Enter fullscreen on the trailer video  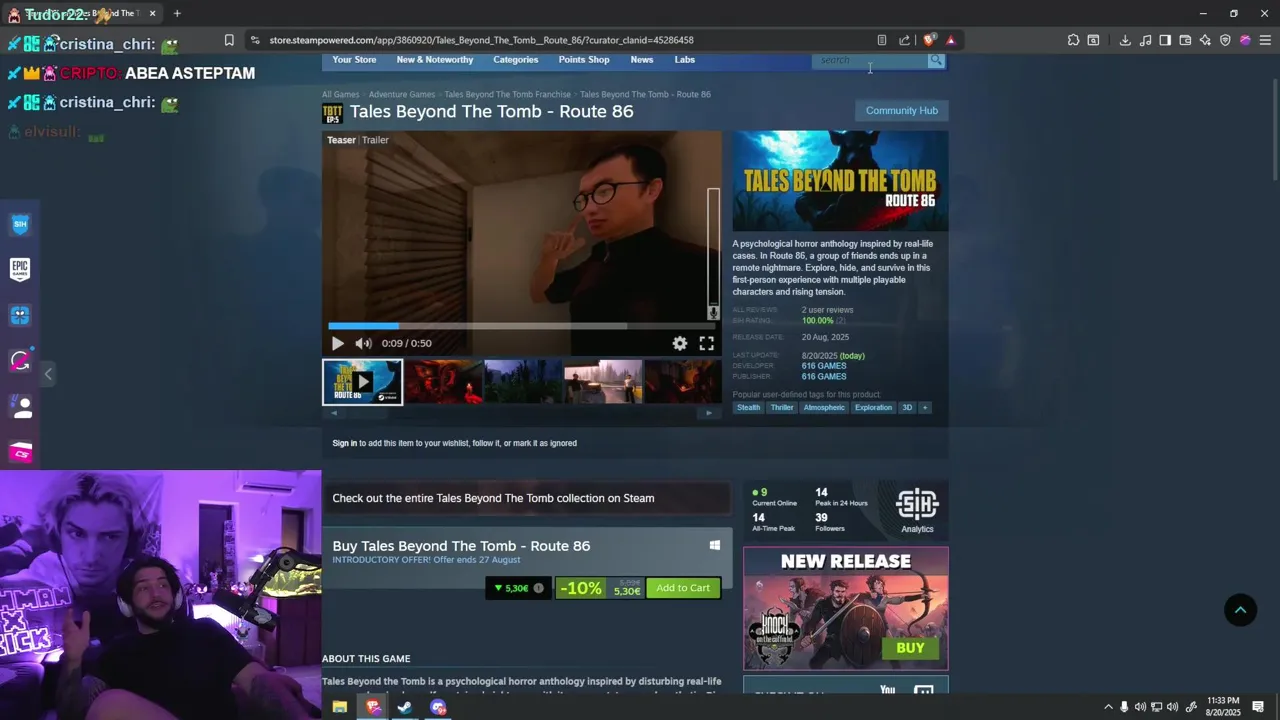706,343
